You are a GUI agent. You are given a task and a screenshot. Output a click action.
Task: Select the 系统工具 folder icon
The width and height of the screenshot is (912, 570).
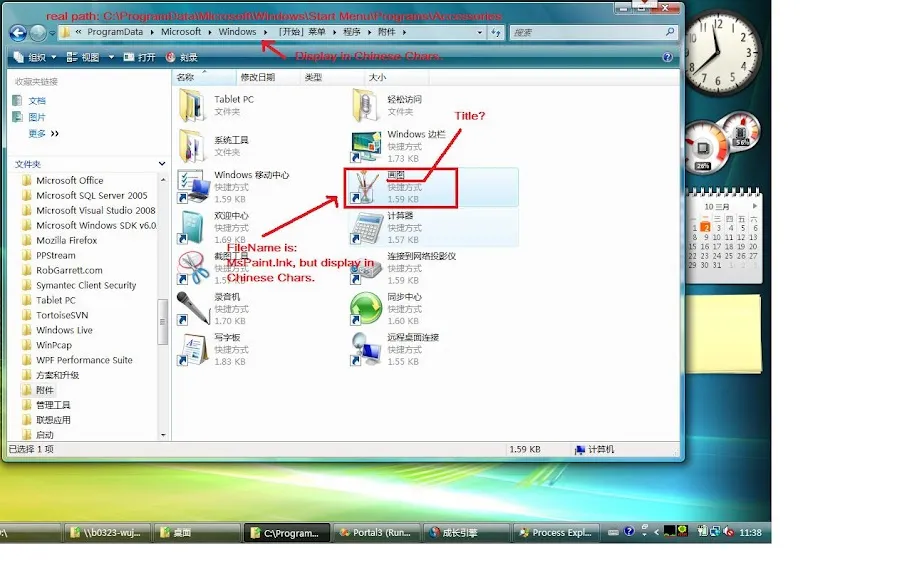[192, 146]
